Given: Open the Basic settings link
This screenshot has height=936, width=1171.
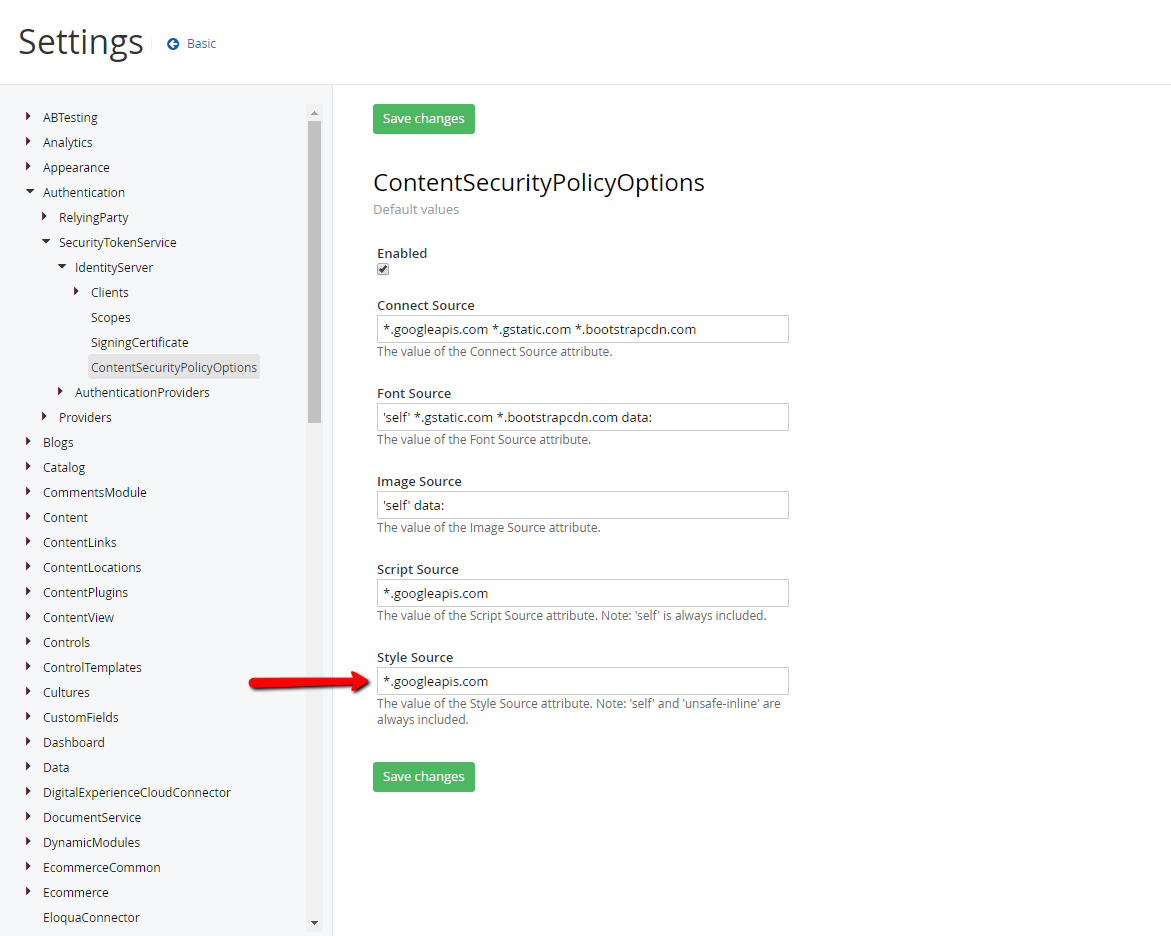Looking at the screenshot, I should pyautogui.click(x=201, y=44).
